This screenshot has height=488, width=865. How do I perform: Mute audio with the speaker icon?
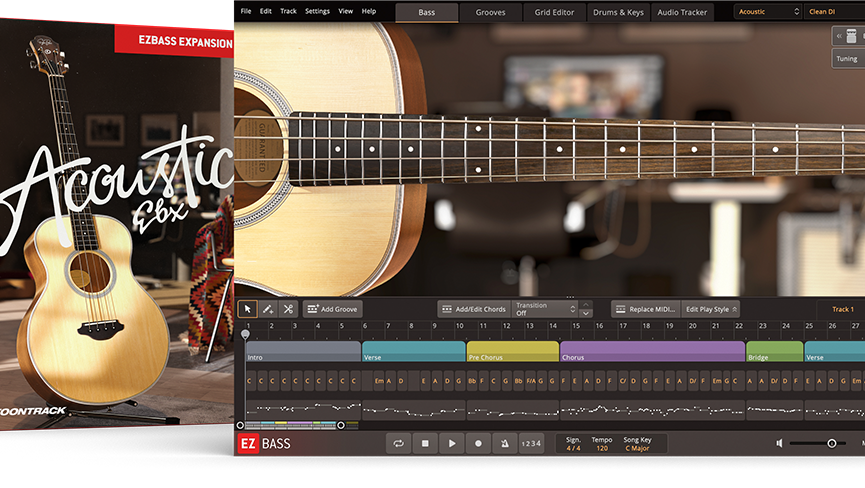[779, 443]
